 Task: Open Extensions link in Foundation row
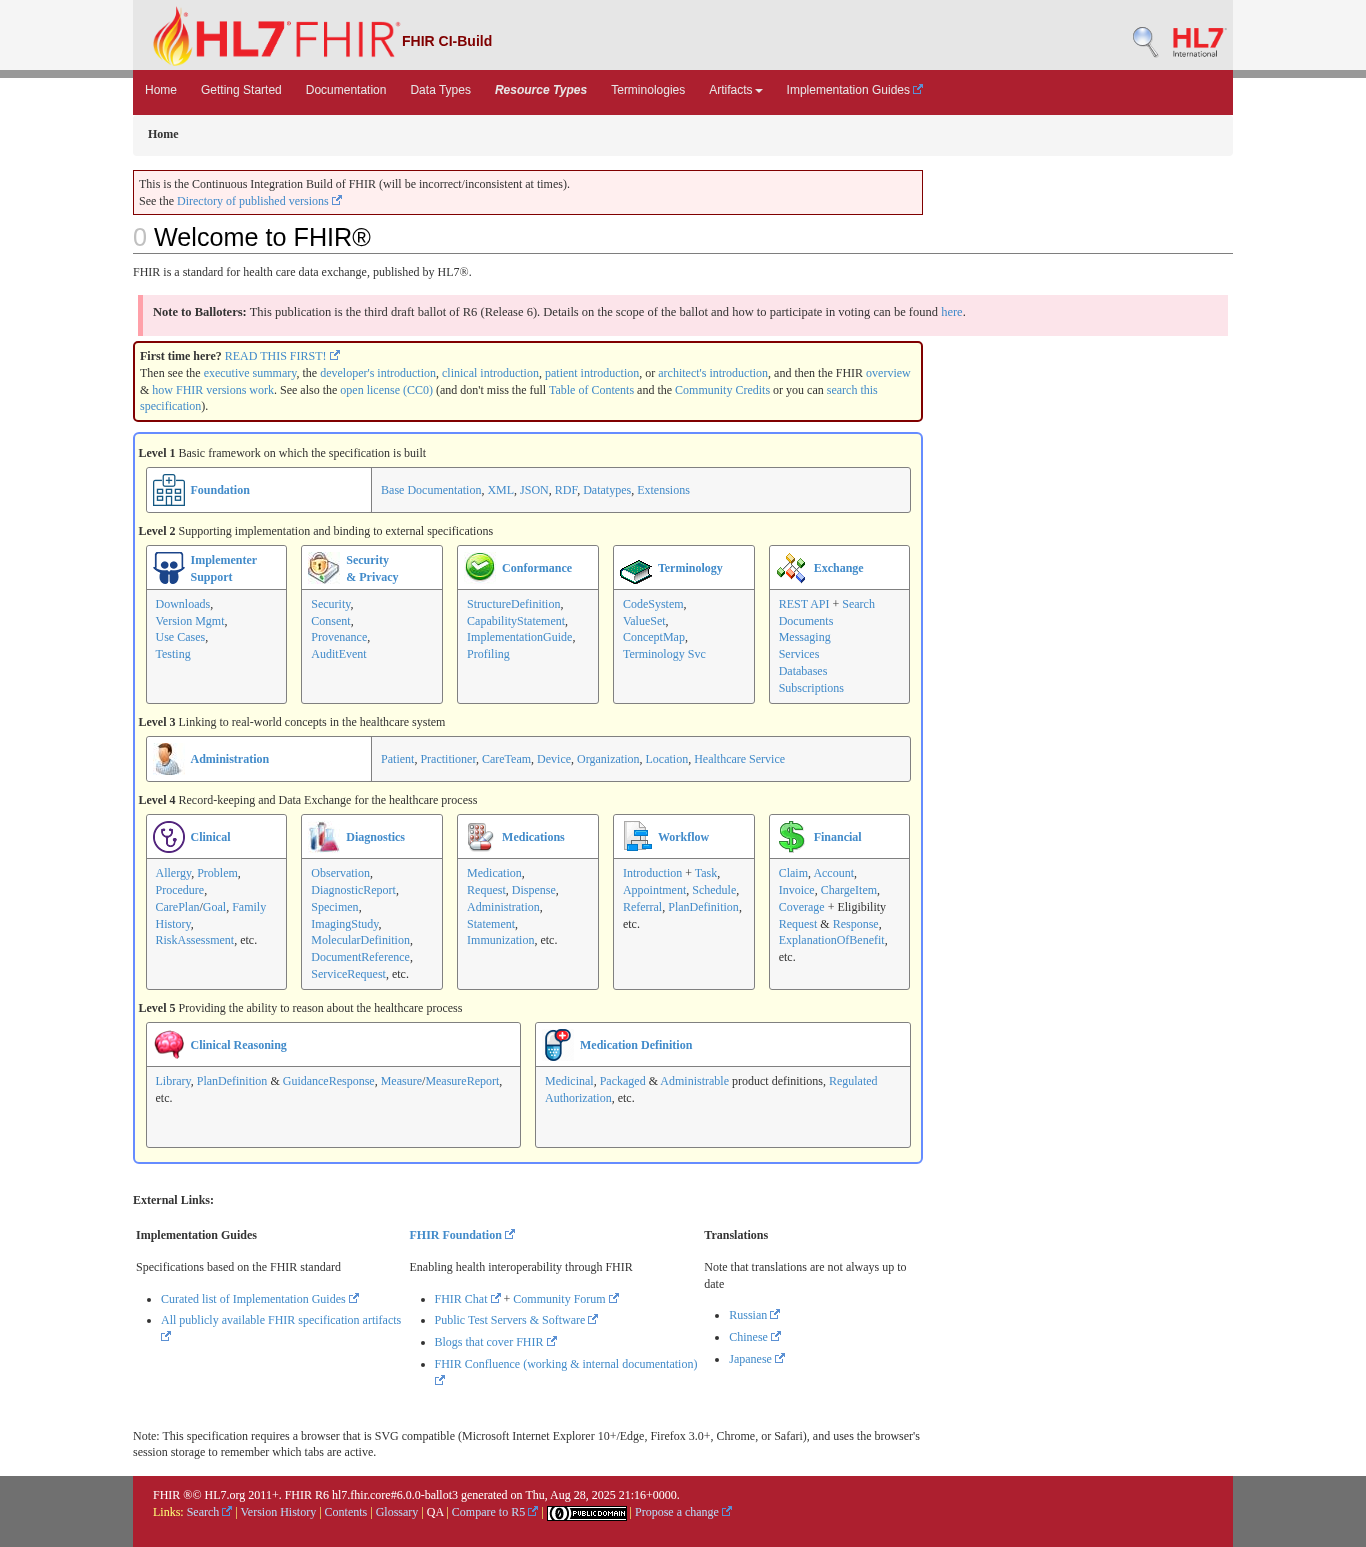[x=663, y=490]
